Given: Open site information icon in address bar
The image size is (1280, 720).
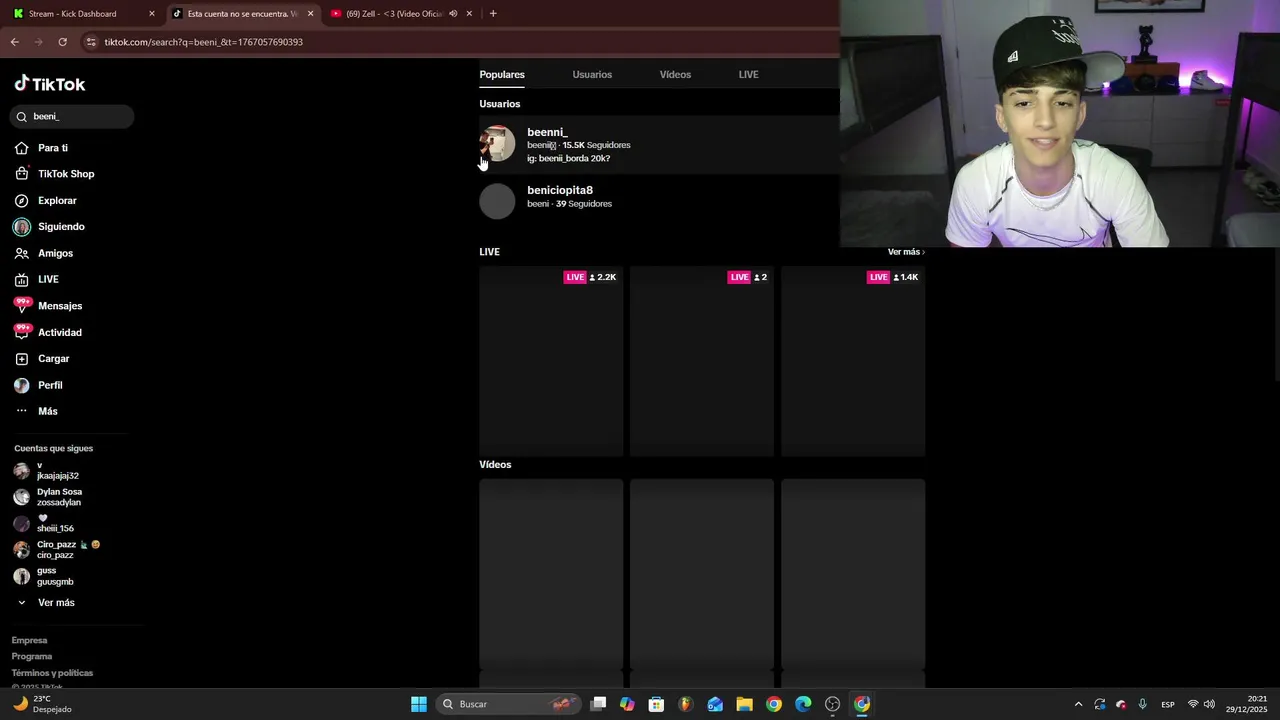Looking at the screenshot, I should (x=91, y=42).
